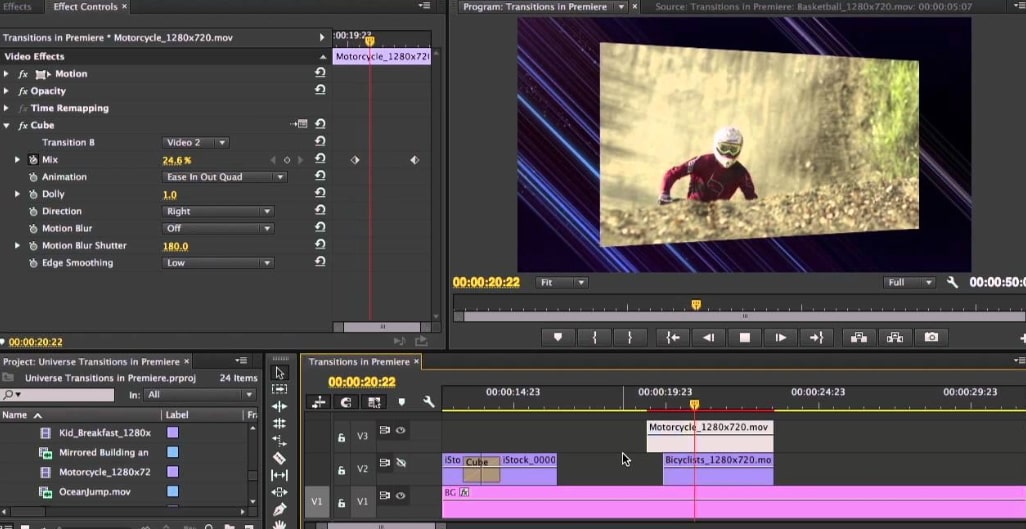Toggle Mix animation stopwatch
This screenshot has height=529, width=1026.
pyautogui.click(x=33, y=160)
